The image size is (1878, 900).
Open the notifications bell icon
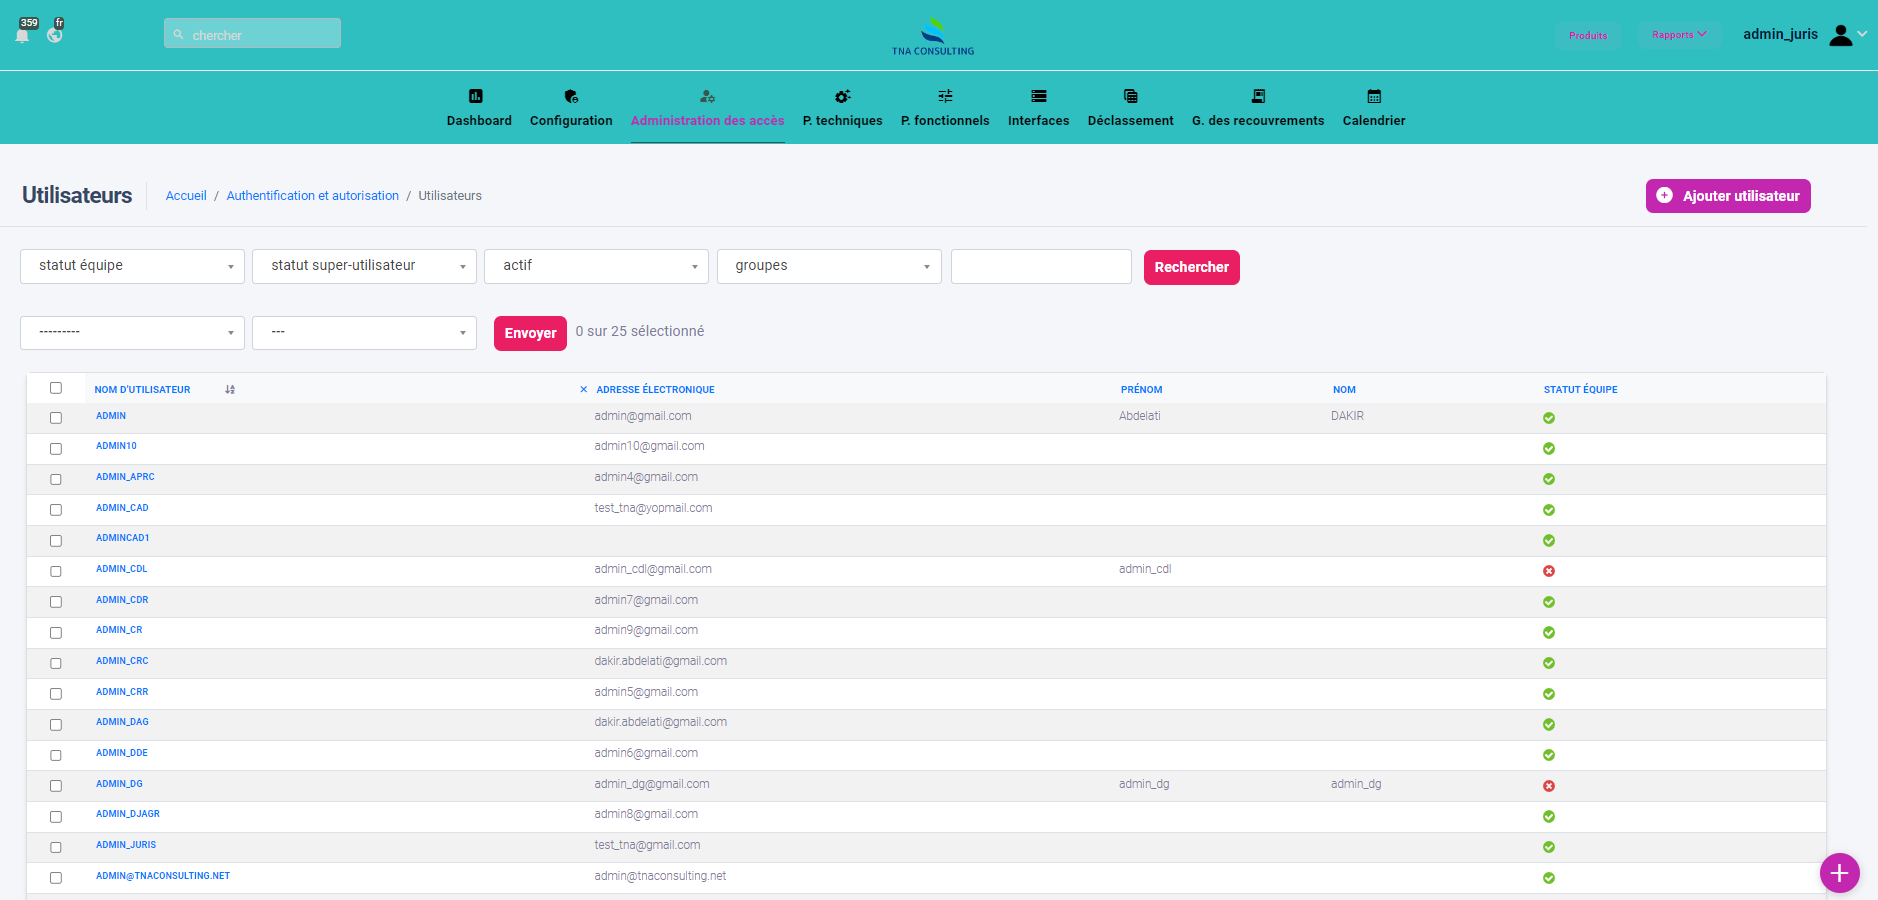[23, 35]
